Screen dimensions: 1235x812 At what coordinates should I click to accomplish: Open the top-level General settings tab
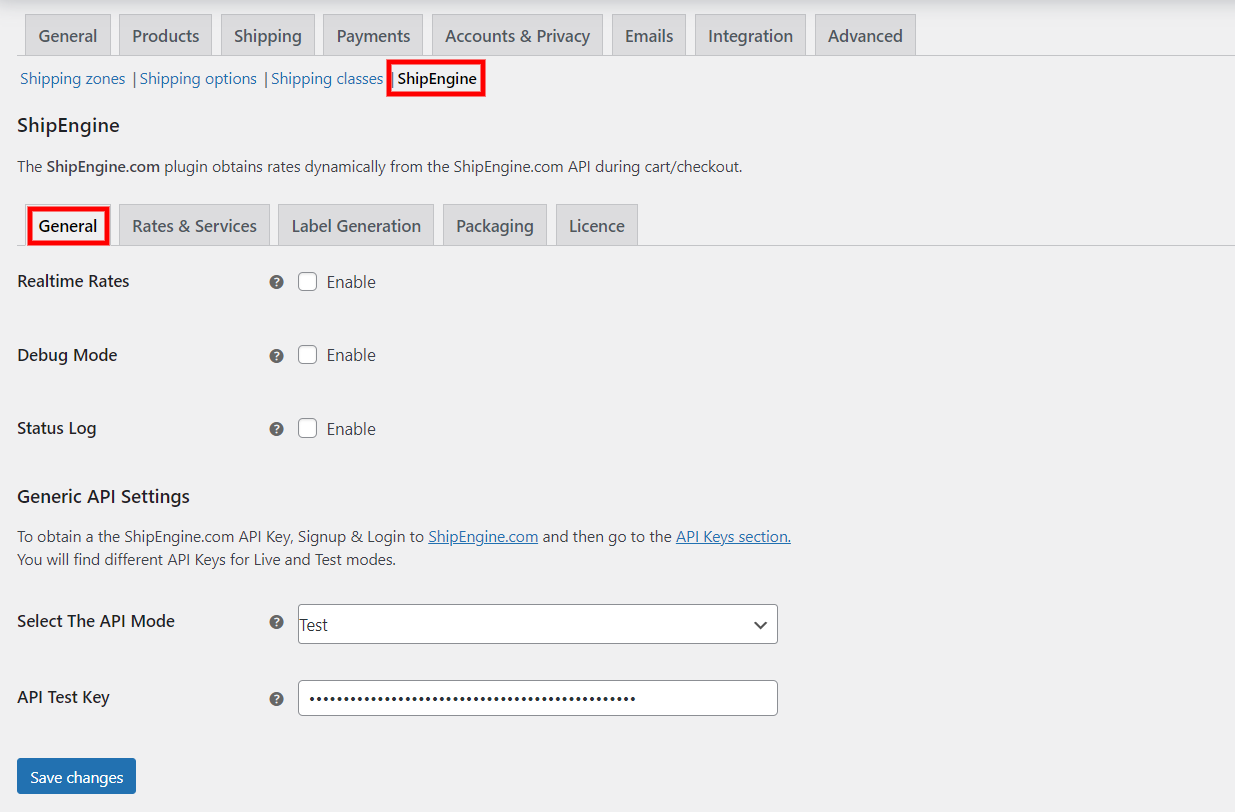(68, 36)
